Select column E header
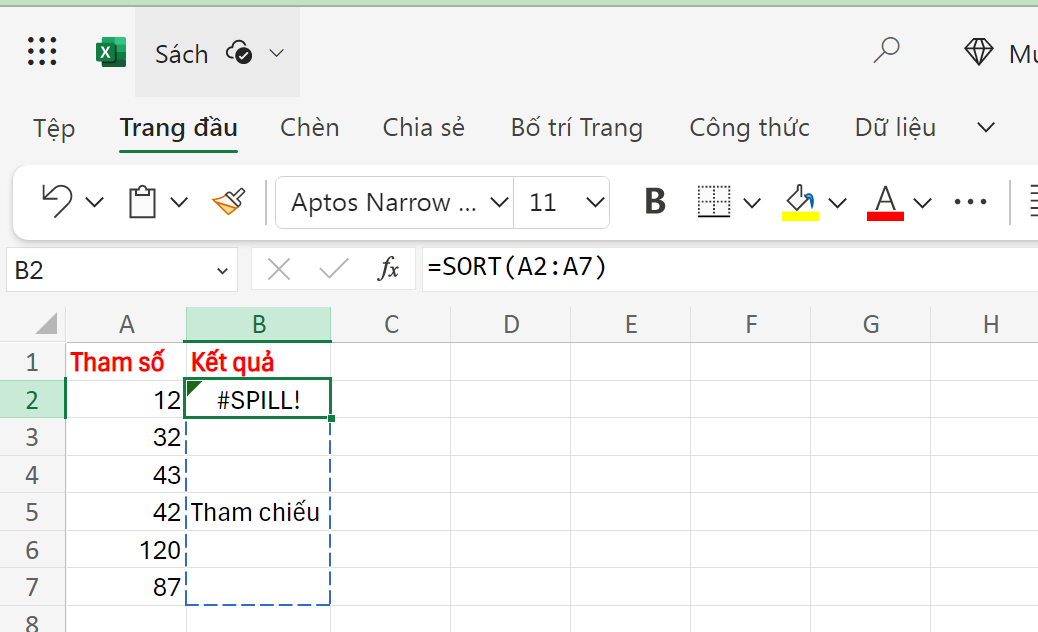This screenshot has width=1038, height=632. coord(631,324)
